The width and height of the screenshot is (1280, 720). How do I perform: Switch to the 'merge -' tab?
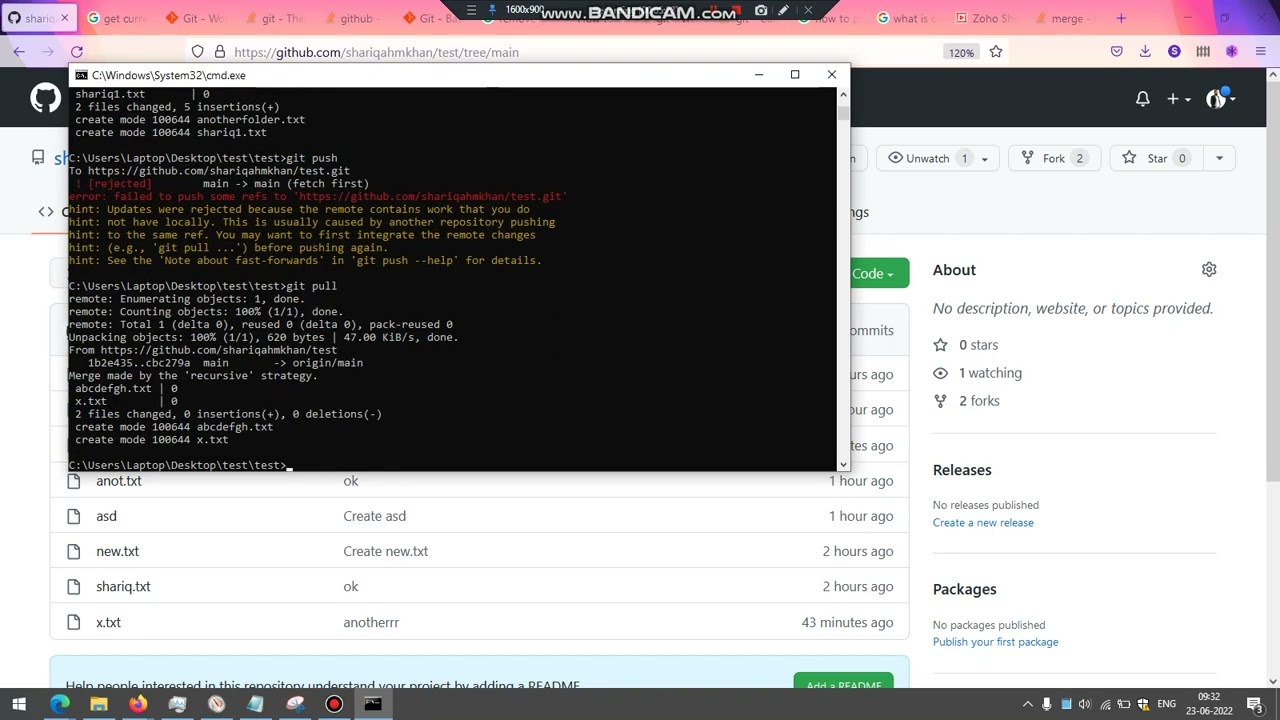coord(1062,18)
